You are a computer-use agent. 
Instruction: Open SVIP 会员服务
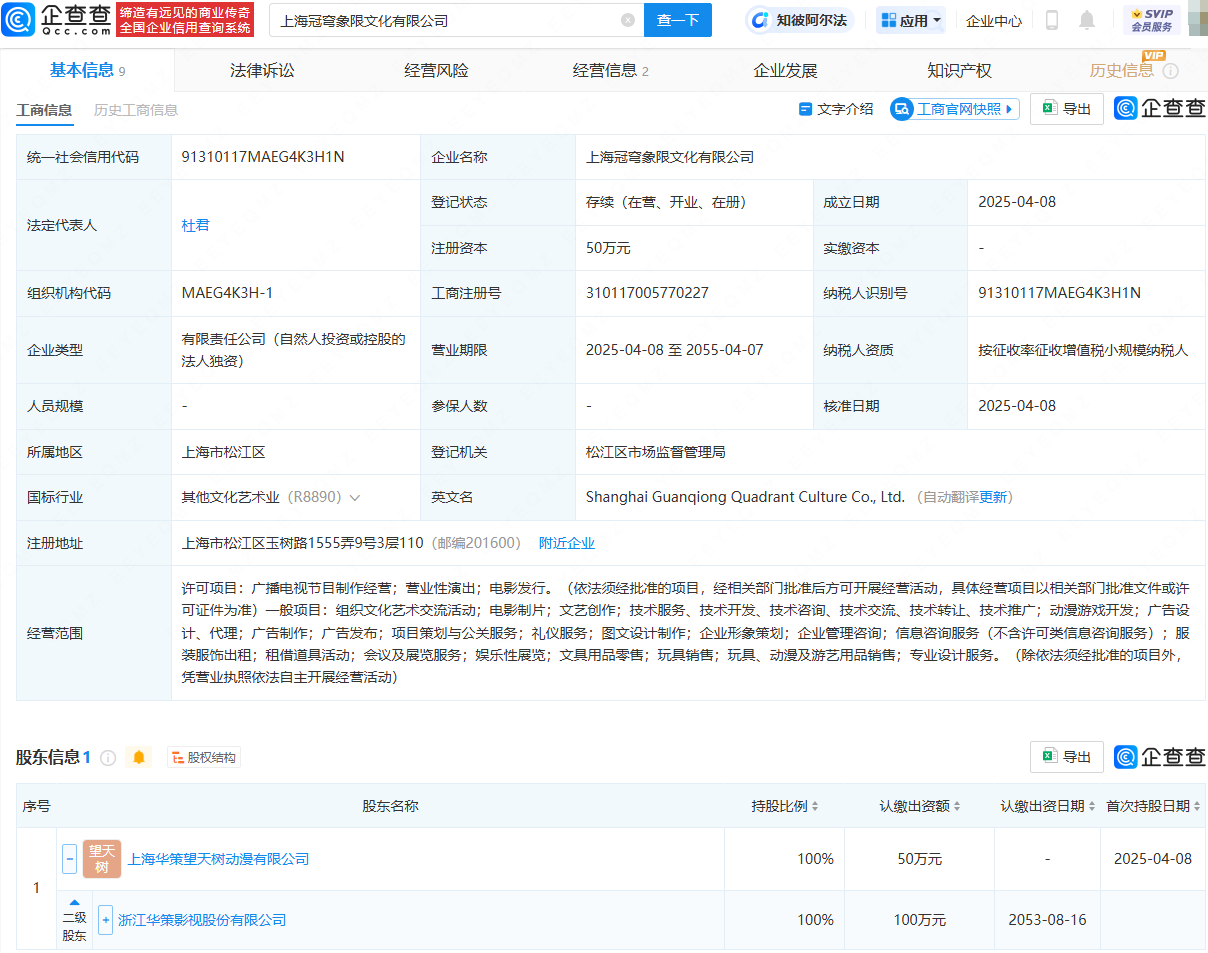tap(1151, 20)
